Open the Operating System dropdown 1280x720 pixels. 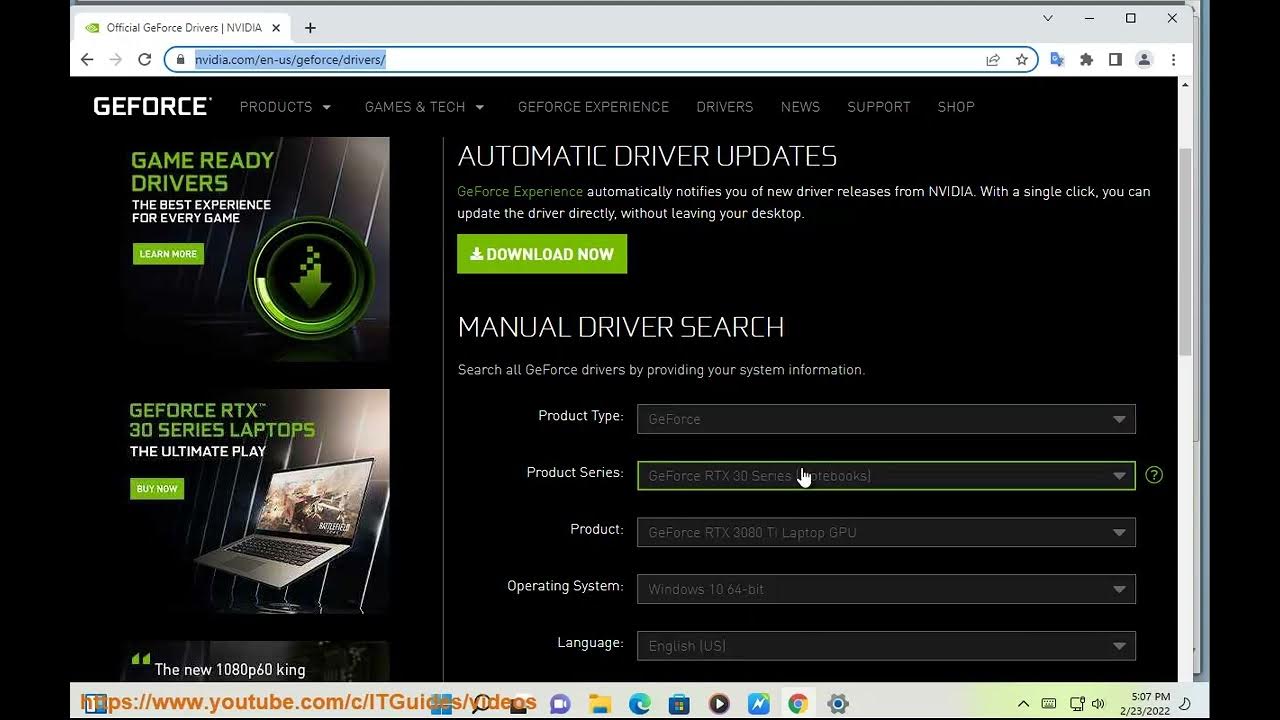coord(886,589)
